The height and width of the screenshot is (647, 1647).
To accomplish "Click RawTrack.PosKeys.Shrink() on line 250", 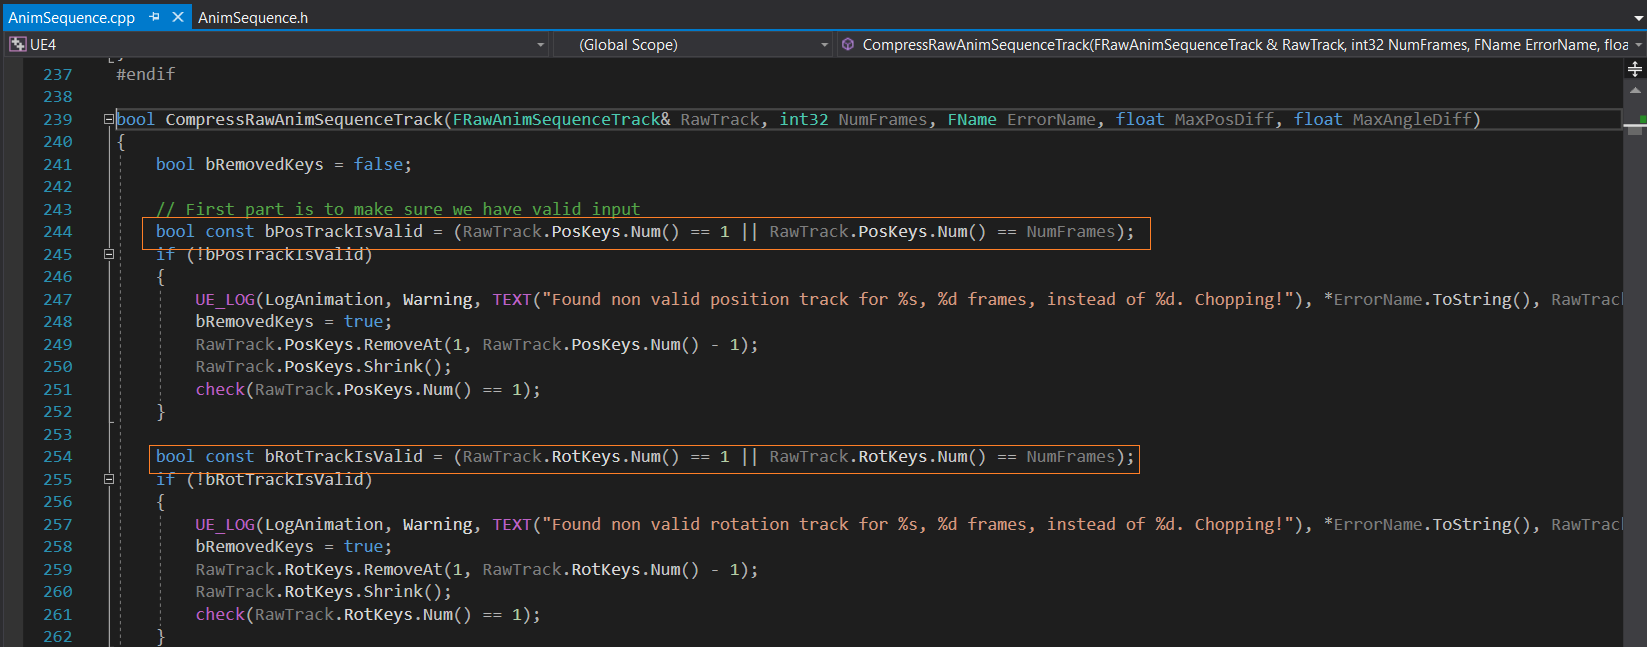I will pos(323,366).
